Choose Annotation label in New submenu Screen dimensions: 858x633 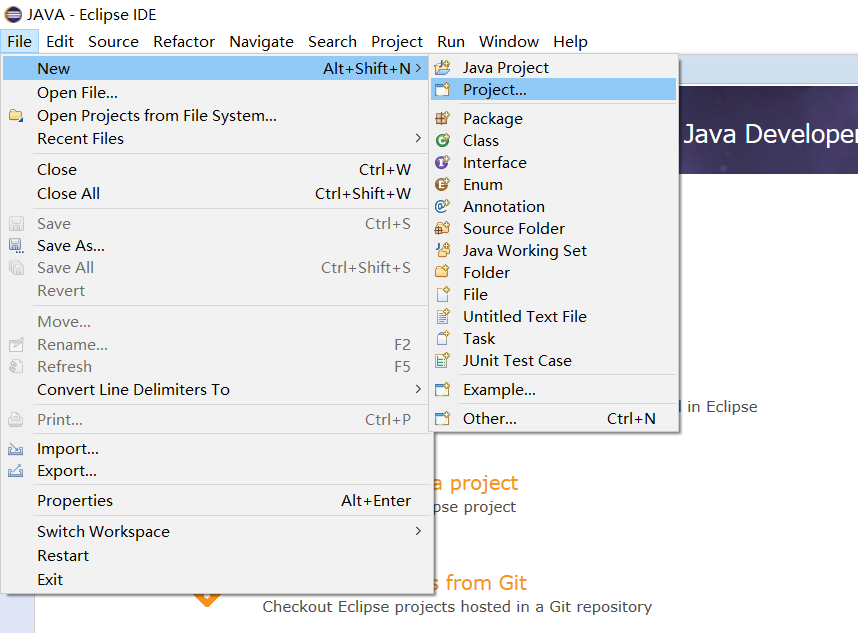point(503,206)
